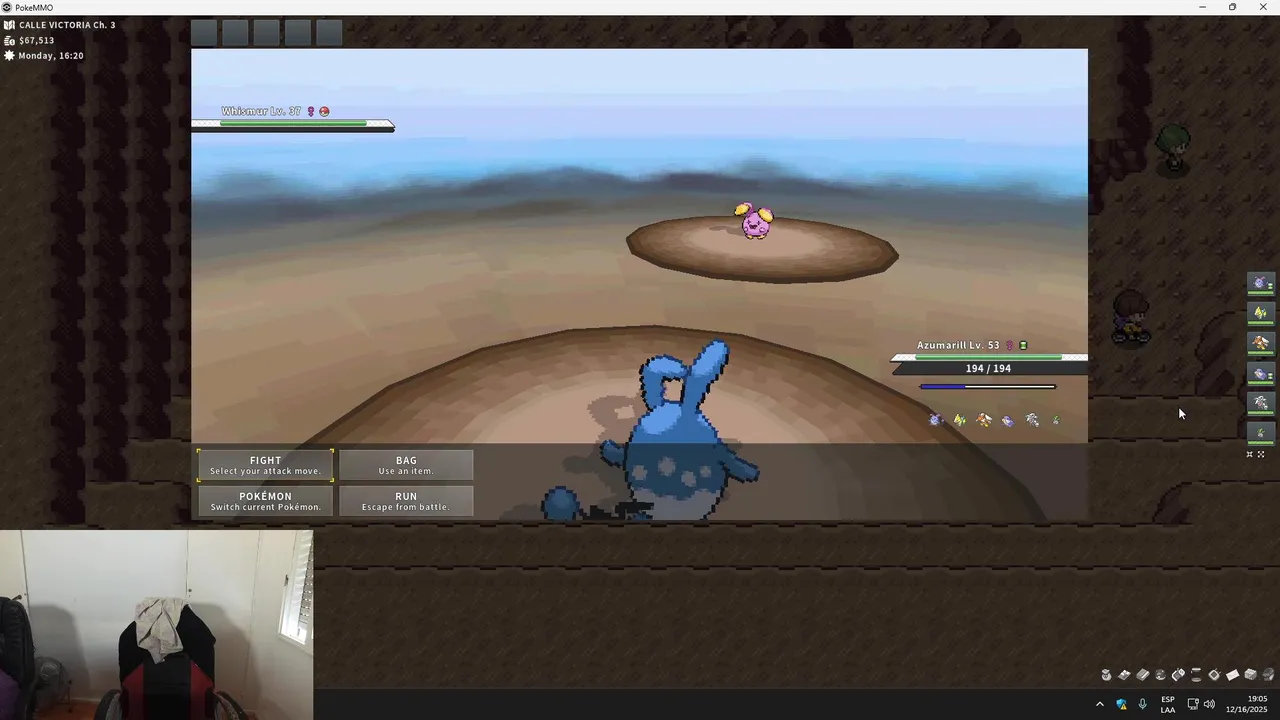This screenshot has width=1280, height=720.
Task: Click Azumarill's green HP bar
Action: pos(988,357)
